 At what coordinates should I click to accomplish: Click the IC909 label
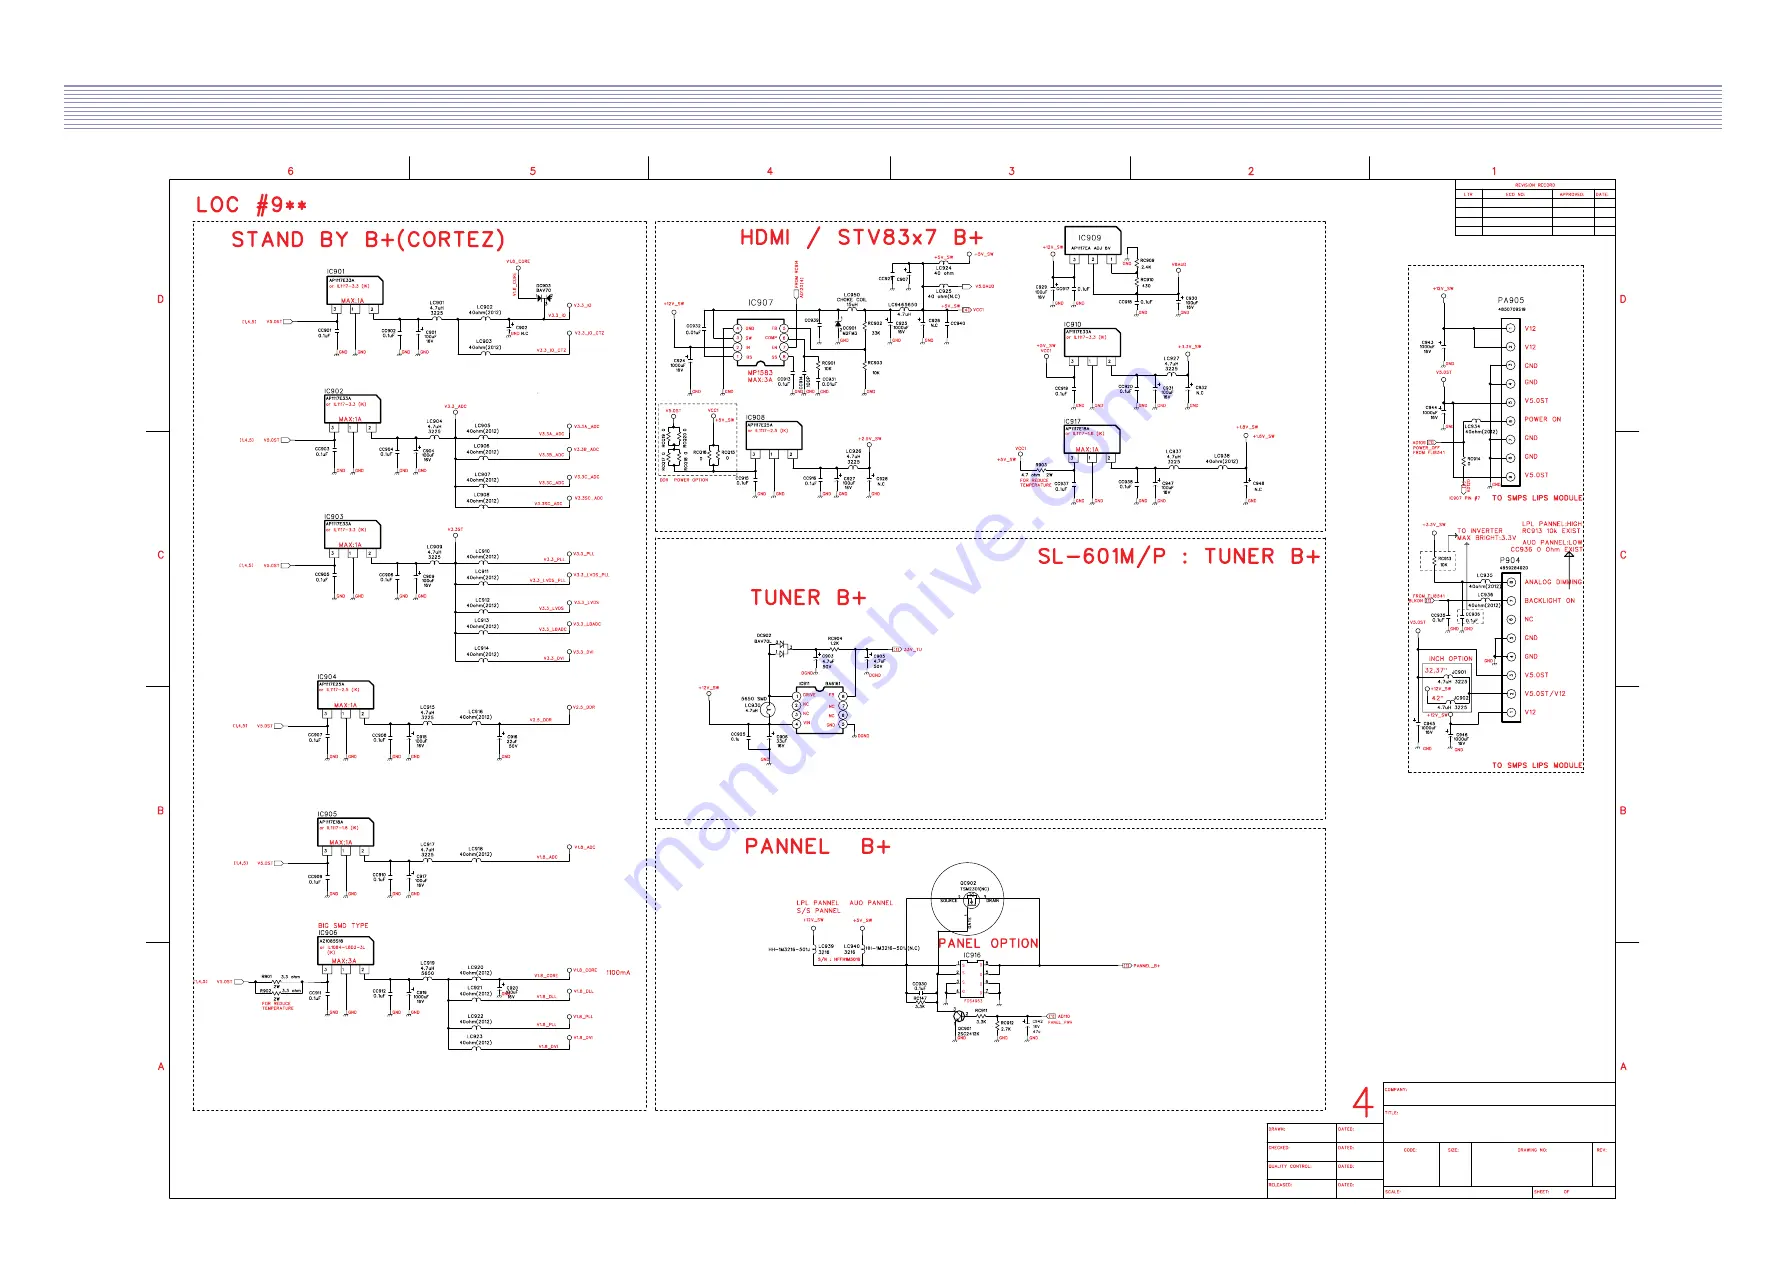[1089, 239]
